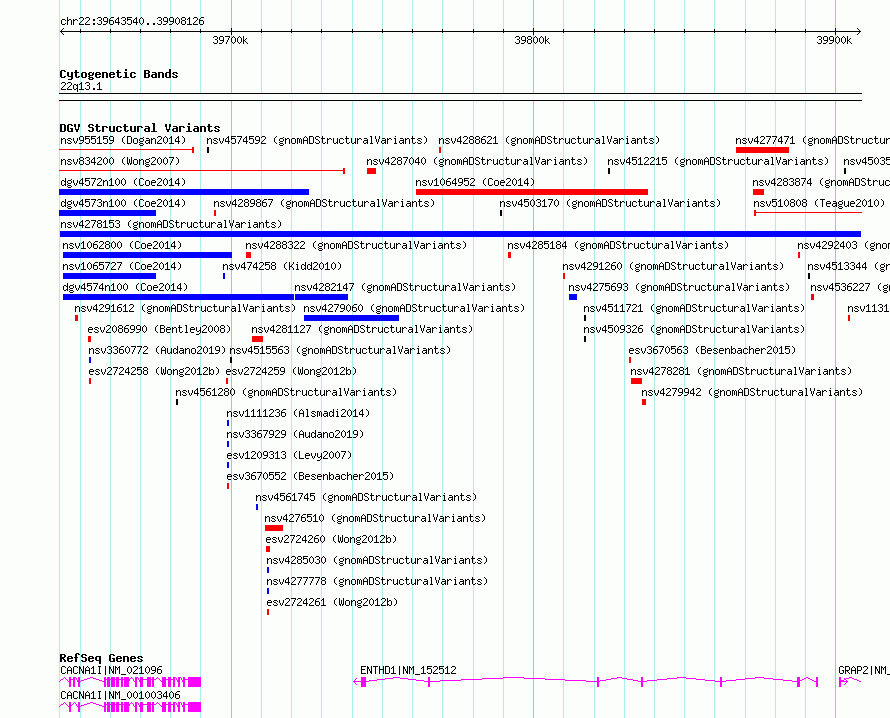Open esv2724260 (Wong2012b) label
Screen dimensions: 890x718
[x=331, y=539]
